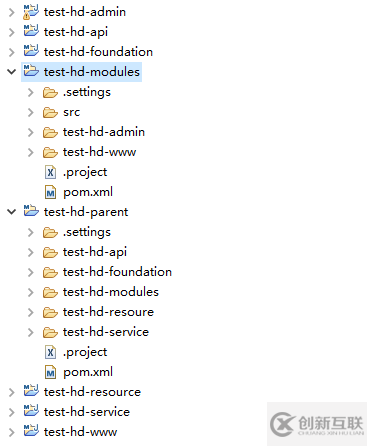The height and width of the screenshot is (446, 367).
Task: Click the test-hd-resoure folder icon
Action: click(x=50, y=312)
